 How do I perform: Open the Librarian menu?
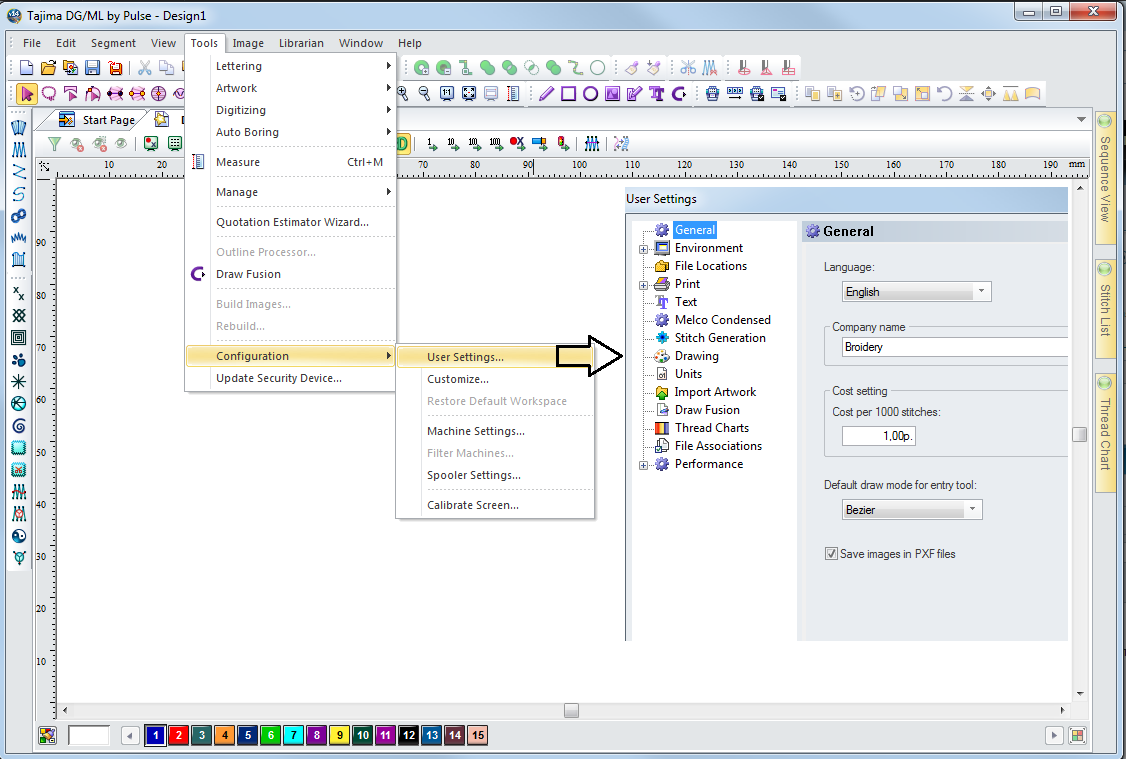301,43
